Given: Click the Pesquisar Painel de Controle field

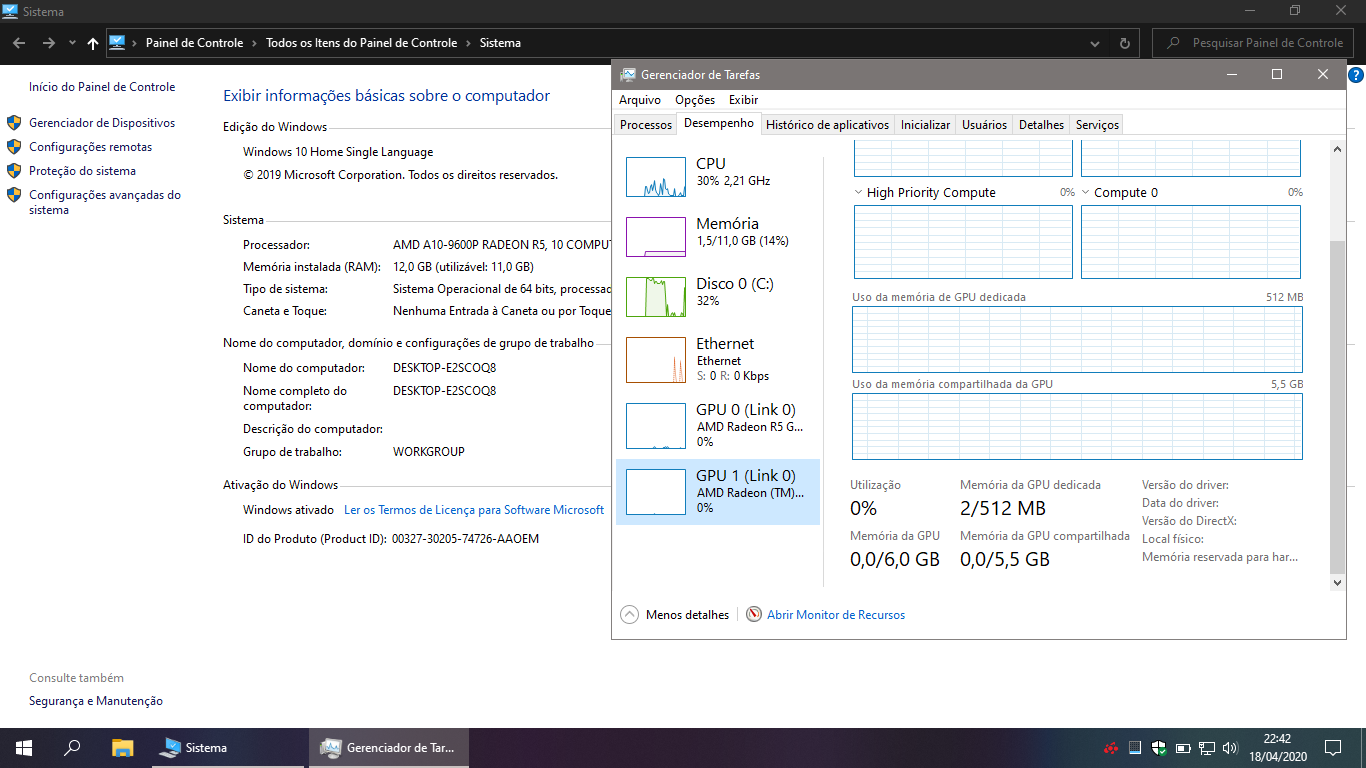Looking at the screenshot, I should [1254, 43].
